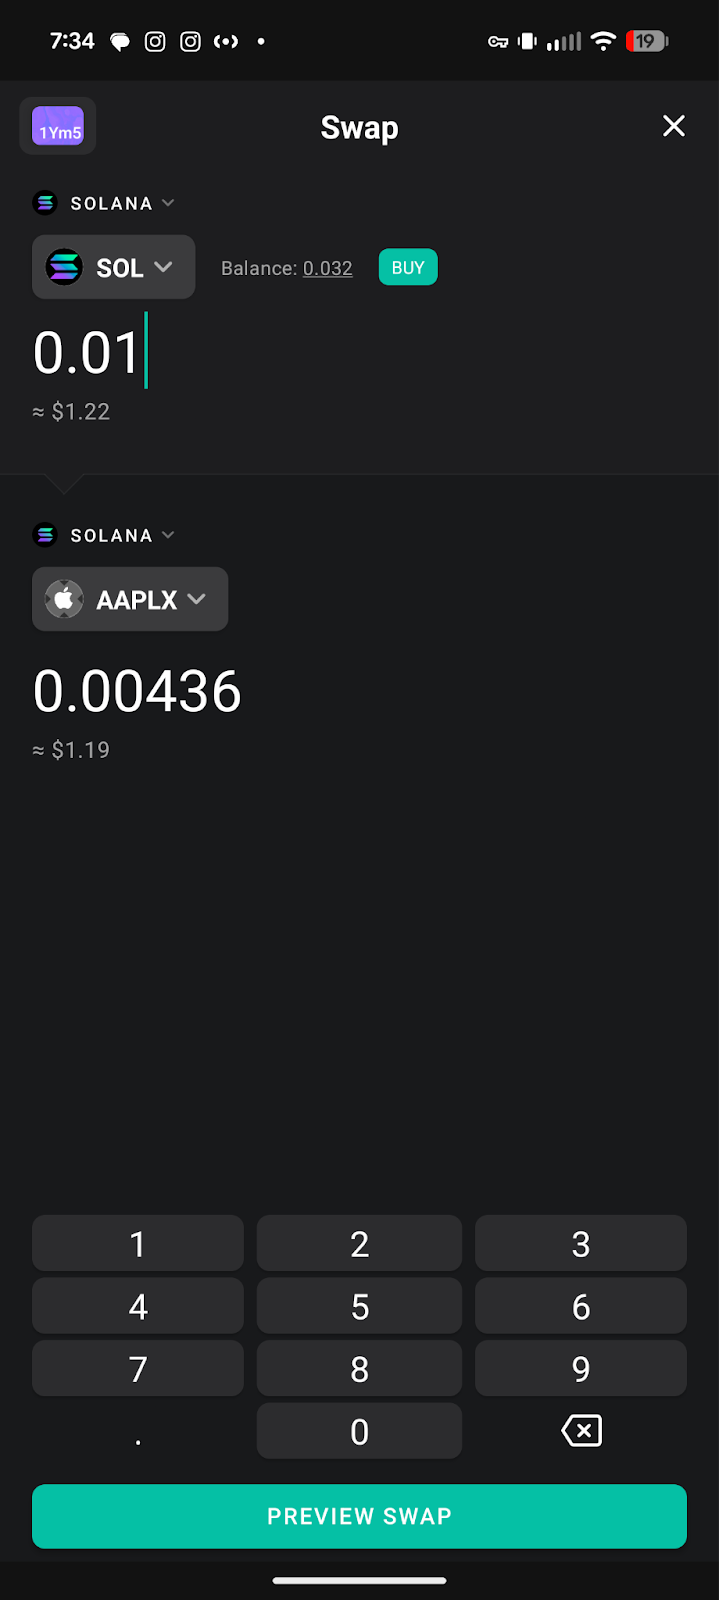
Task: Open the SOL token selector chevron
Action: (164, 267)
